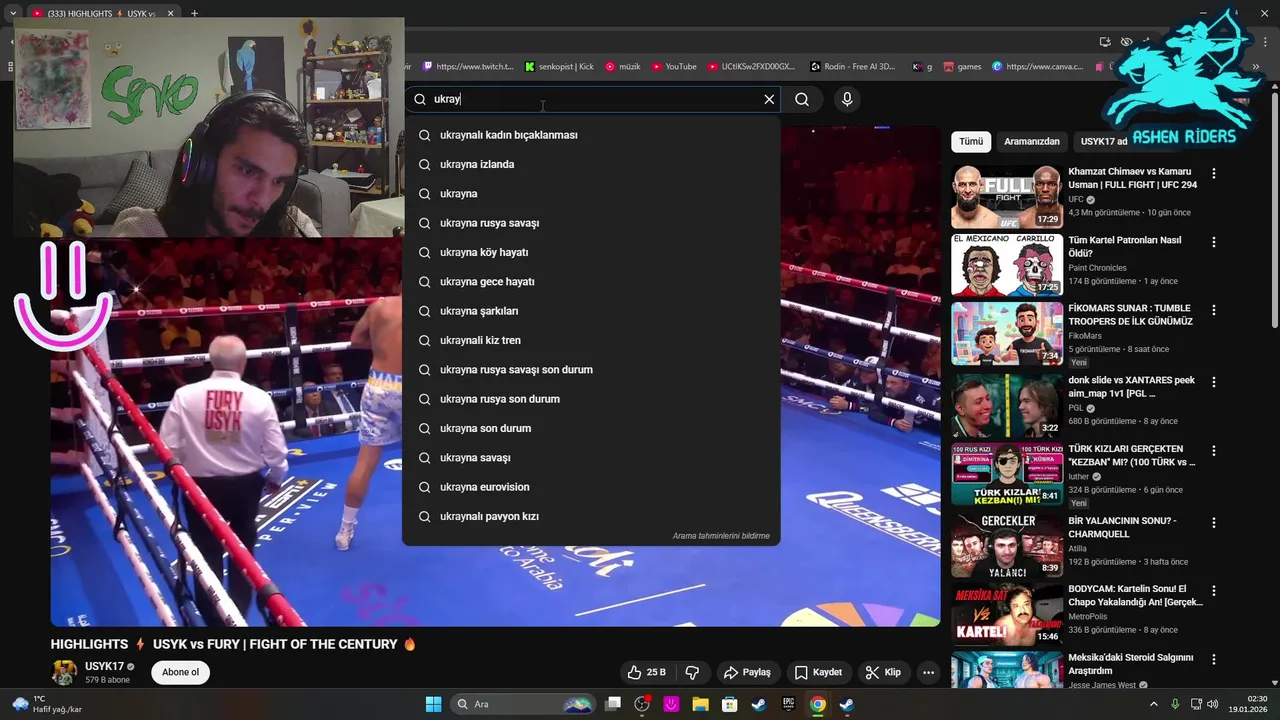
Task: Open 'Tüm Kartel Patronları Nasıl Öldü?' thumbnail
Action: click(x=1007, y=265)
